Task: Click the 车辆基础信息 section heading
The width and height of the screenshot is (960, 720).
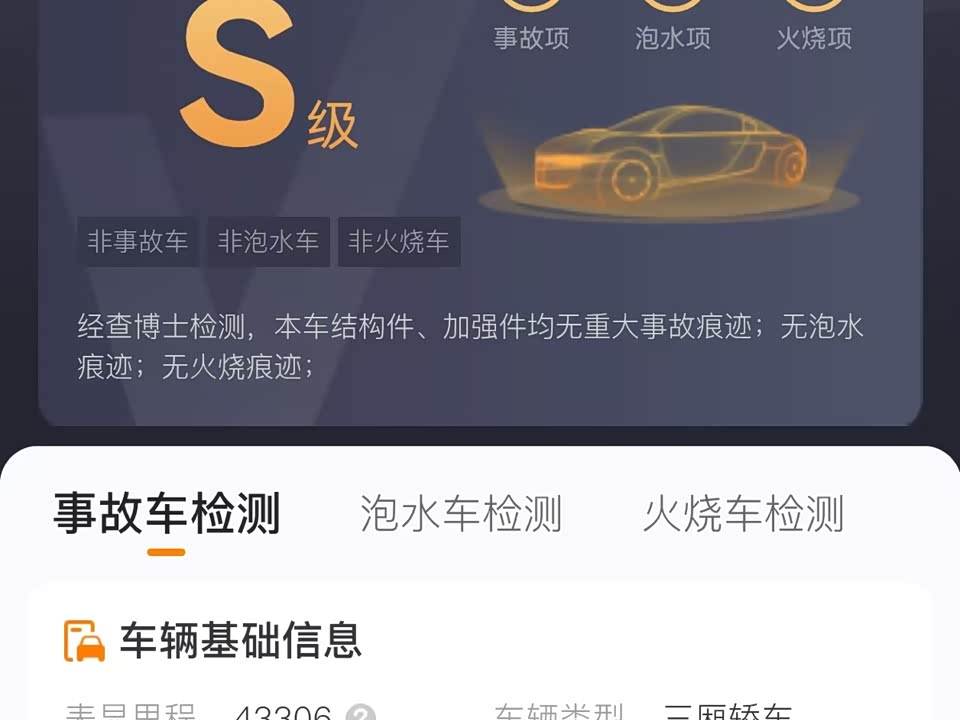Action: pyautogui.click(x=241, y=640)
